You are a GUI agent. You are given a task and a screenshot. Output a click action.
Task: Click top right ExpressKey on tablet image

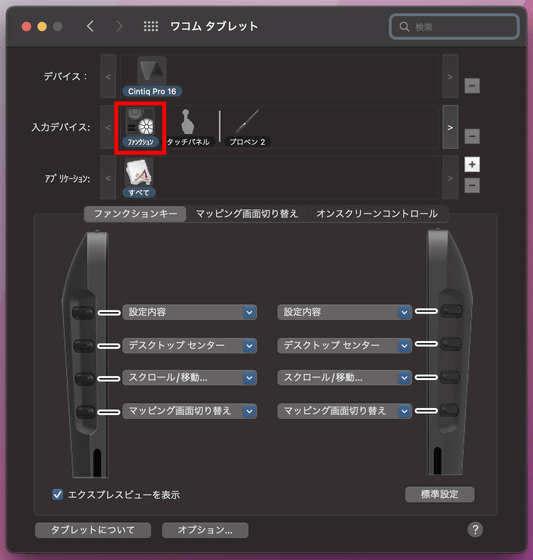[452, 311]
